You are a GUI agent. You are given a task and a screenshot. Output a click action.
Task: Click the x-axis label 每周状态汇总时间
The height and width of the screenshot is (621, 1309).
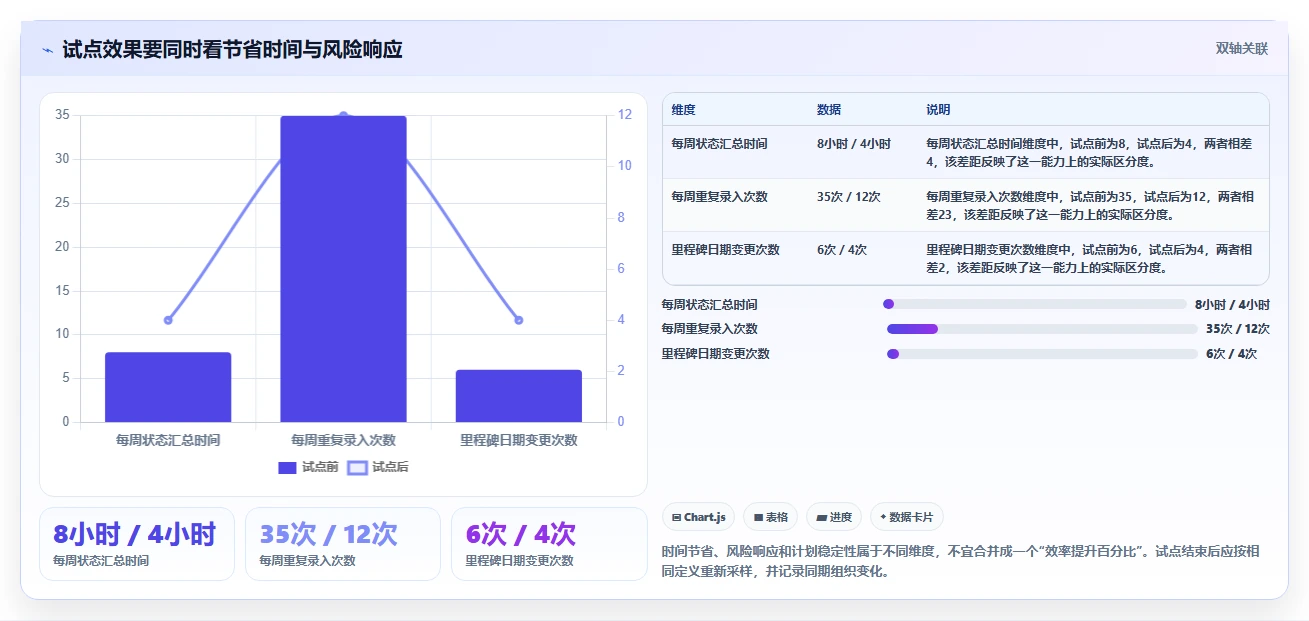(x=168, y=440)
